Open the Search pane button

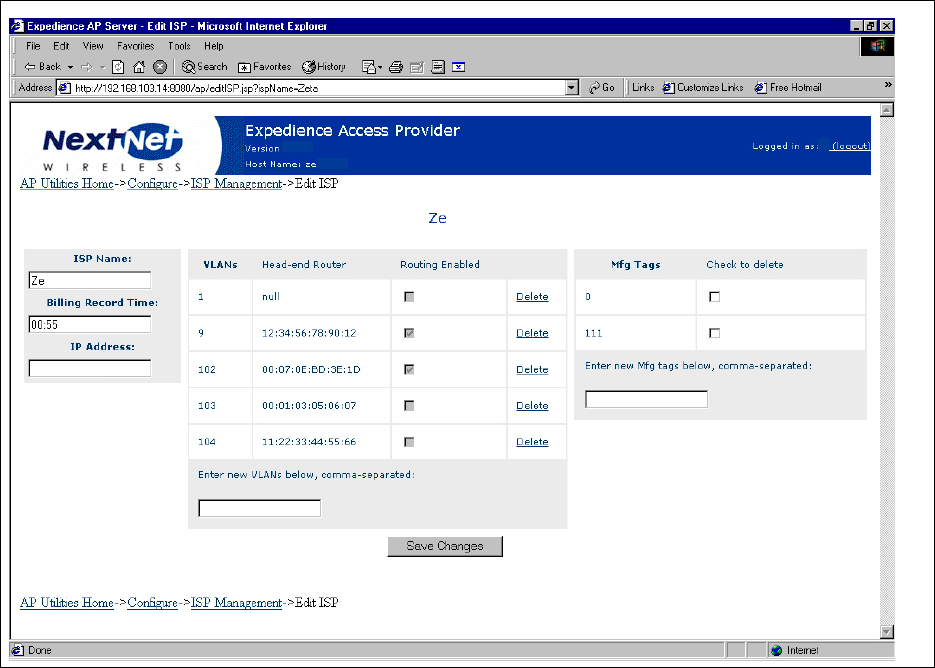[205, 67]
